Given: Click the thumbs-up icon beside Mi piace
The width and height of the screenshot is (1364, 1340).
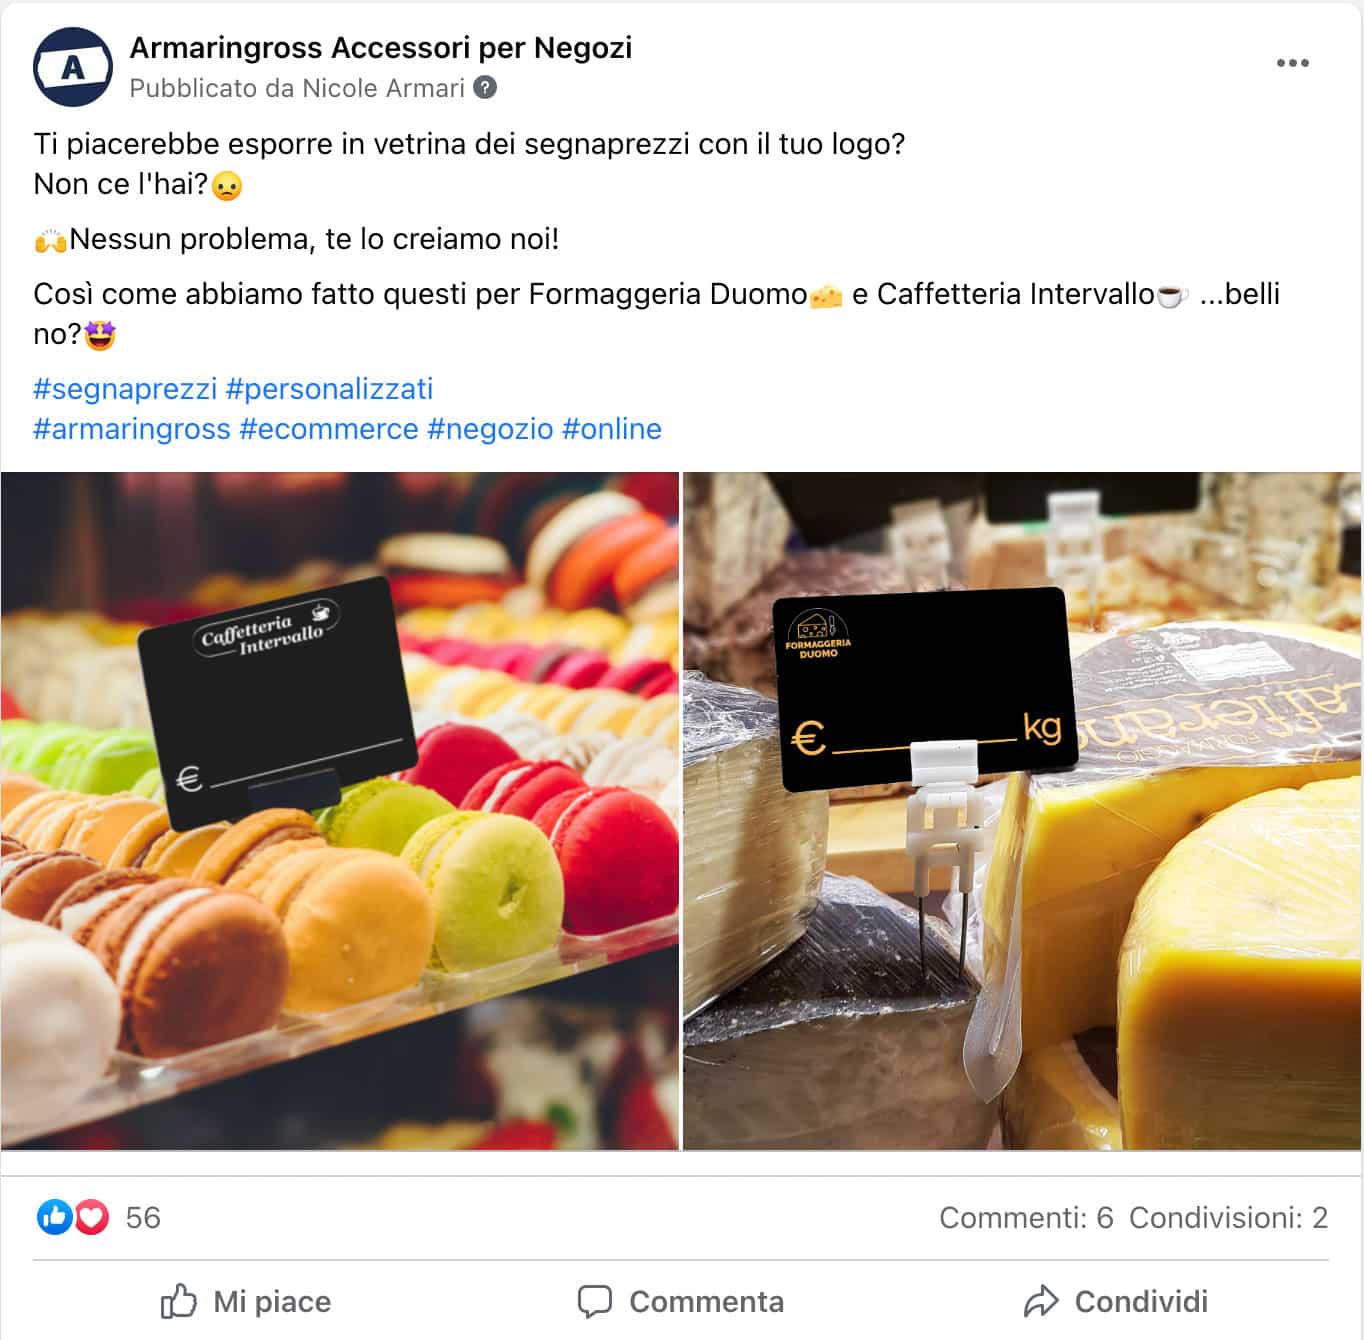Looking at the screenshot, I should click(179, 1301).
